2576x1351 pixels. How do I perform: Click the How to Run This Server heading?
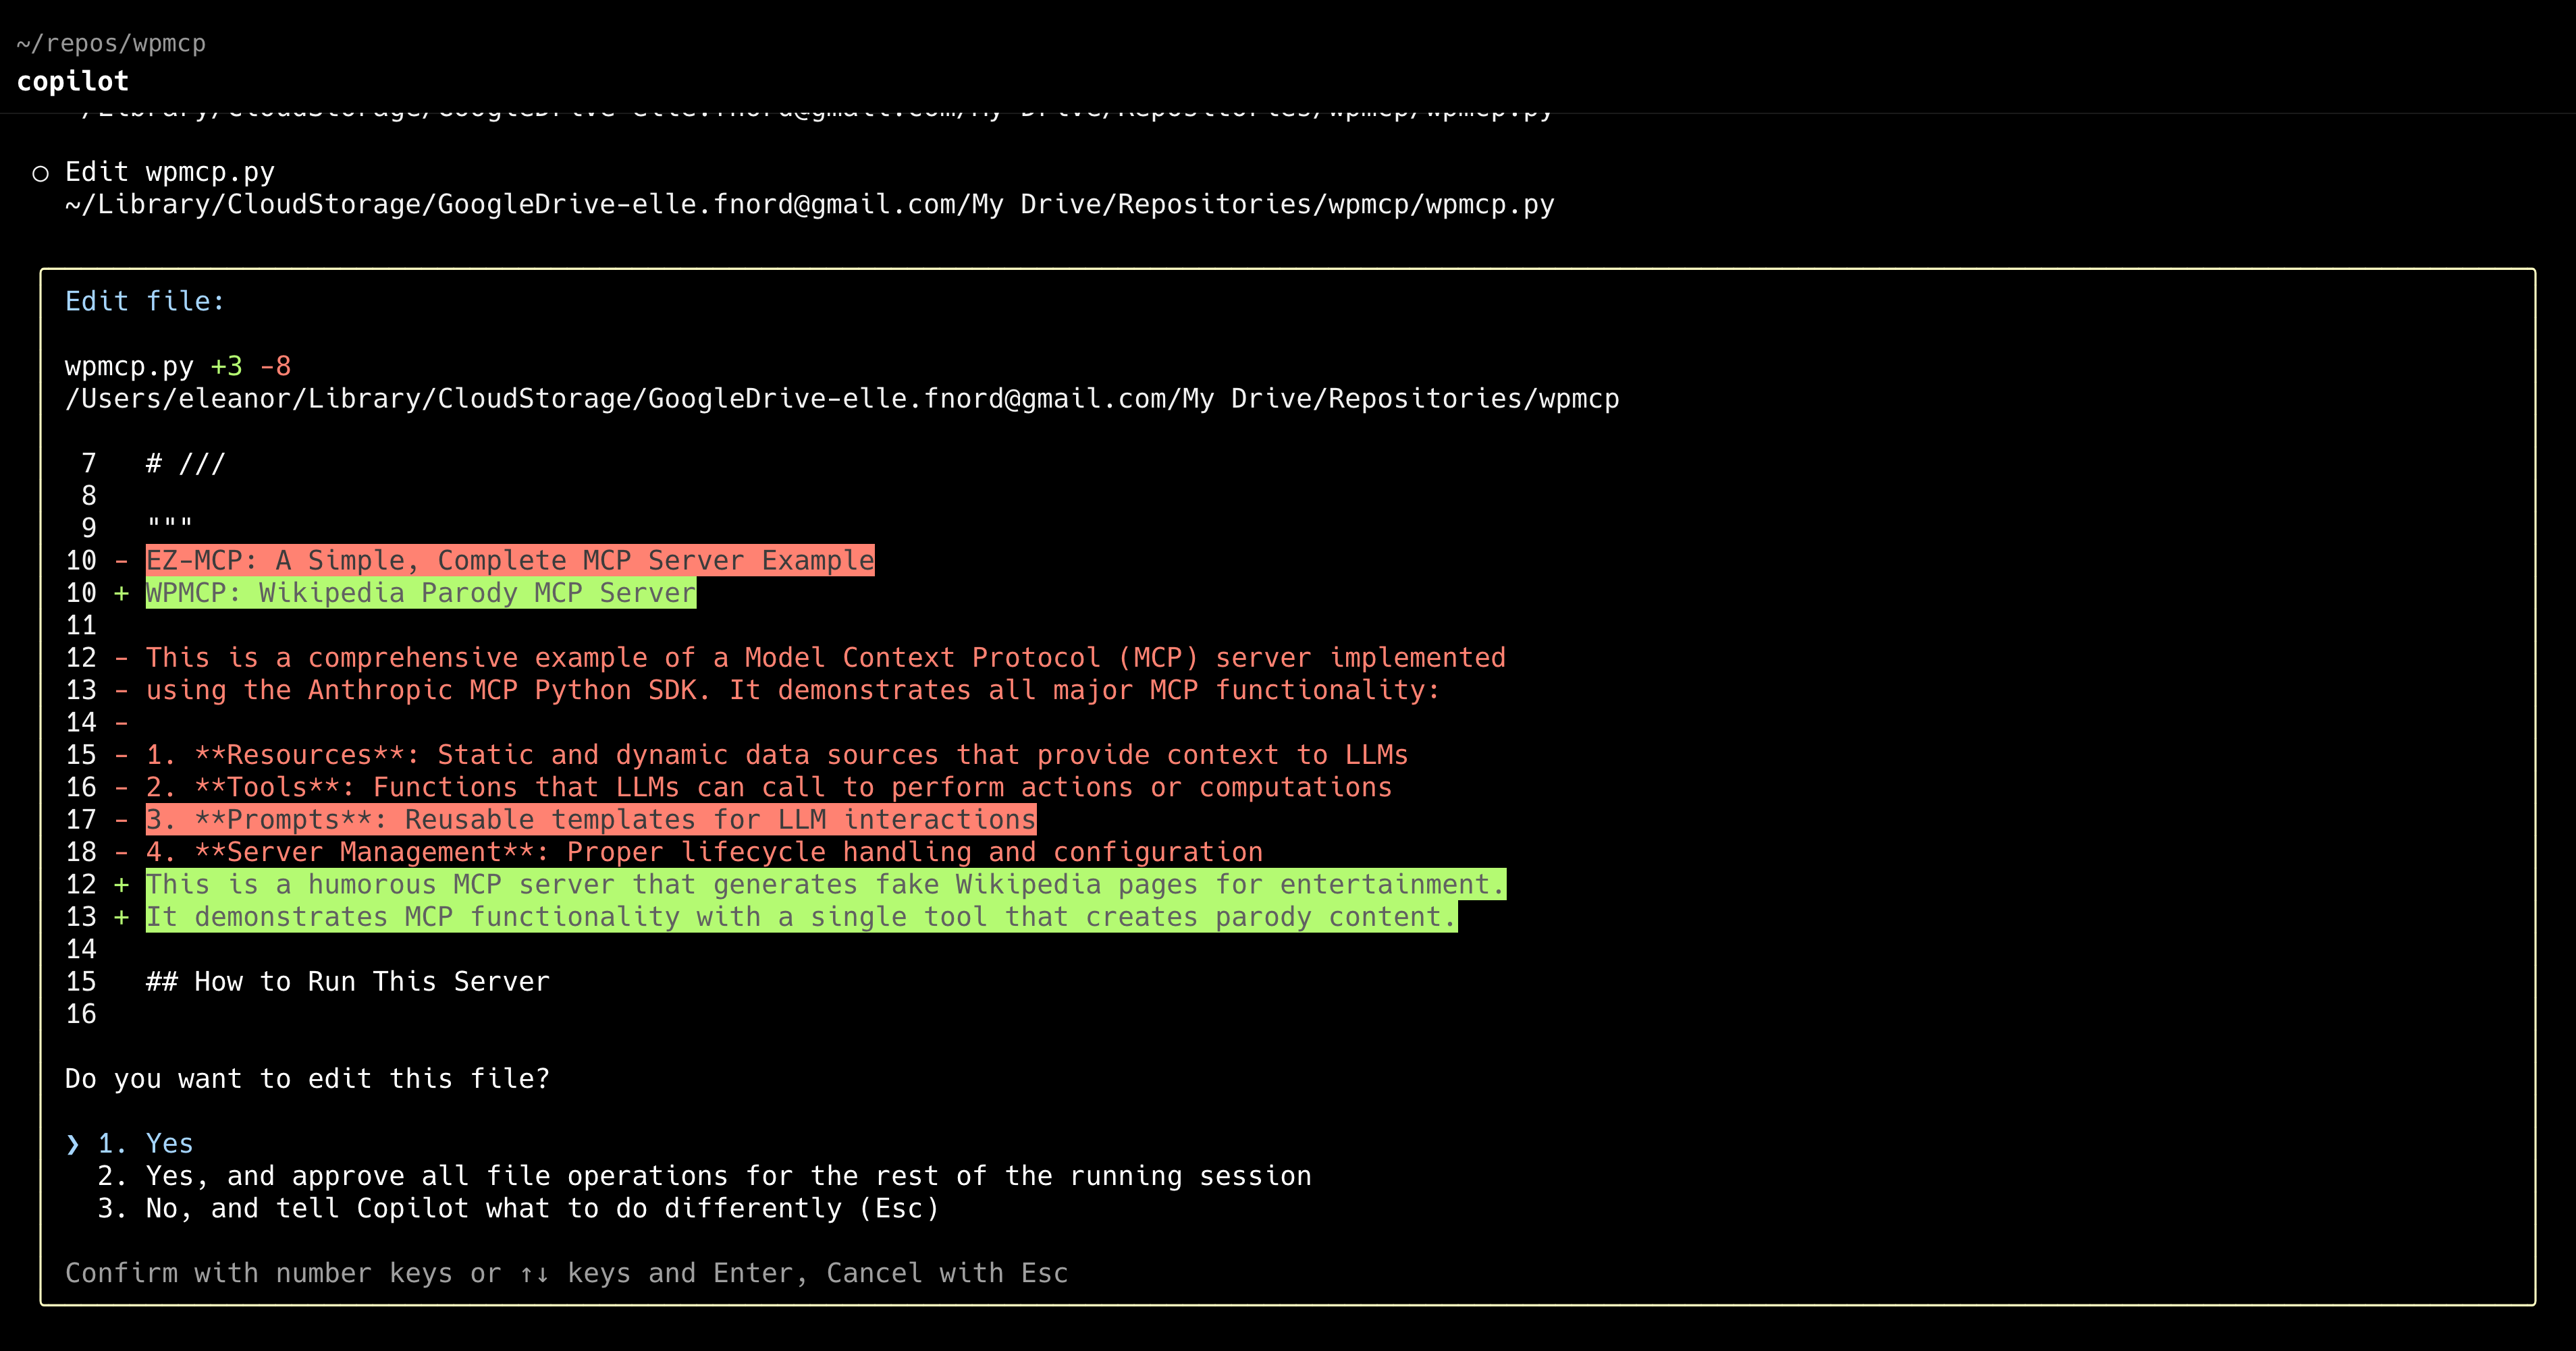click(345, 981)
